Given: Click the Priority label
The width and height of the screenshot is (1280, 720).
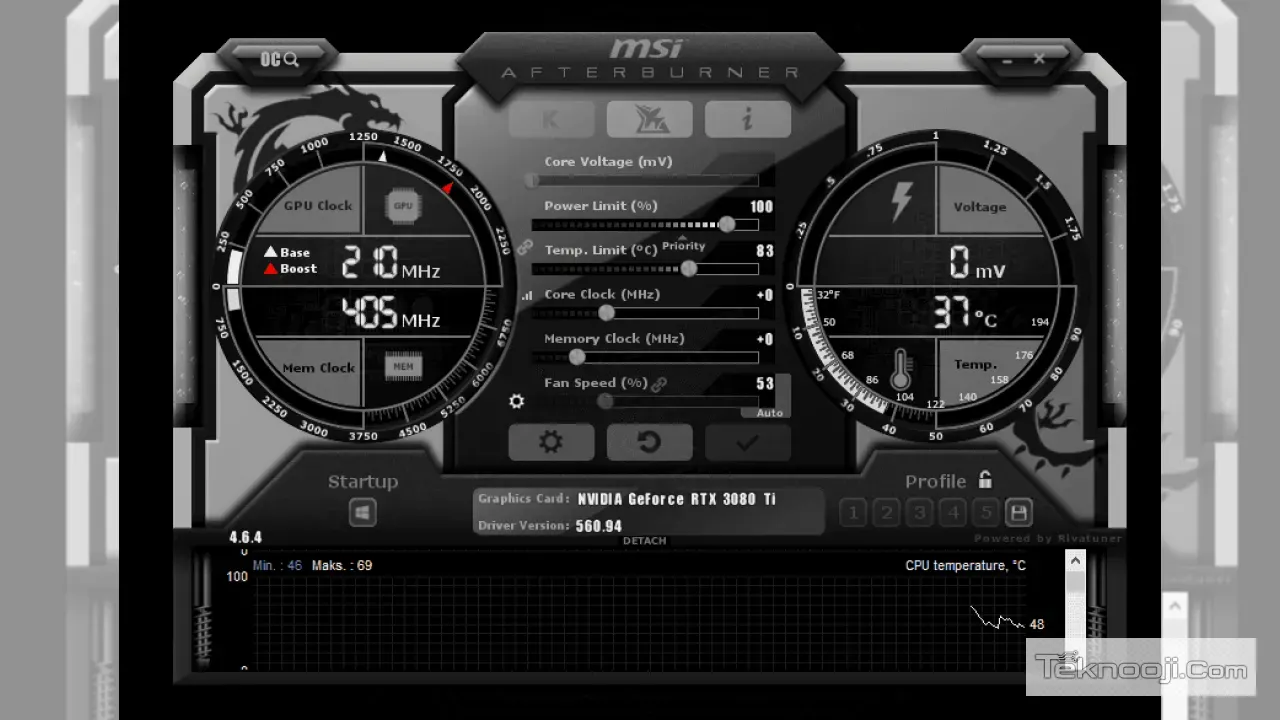Looking at the screenshot, I should [684, 246].
